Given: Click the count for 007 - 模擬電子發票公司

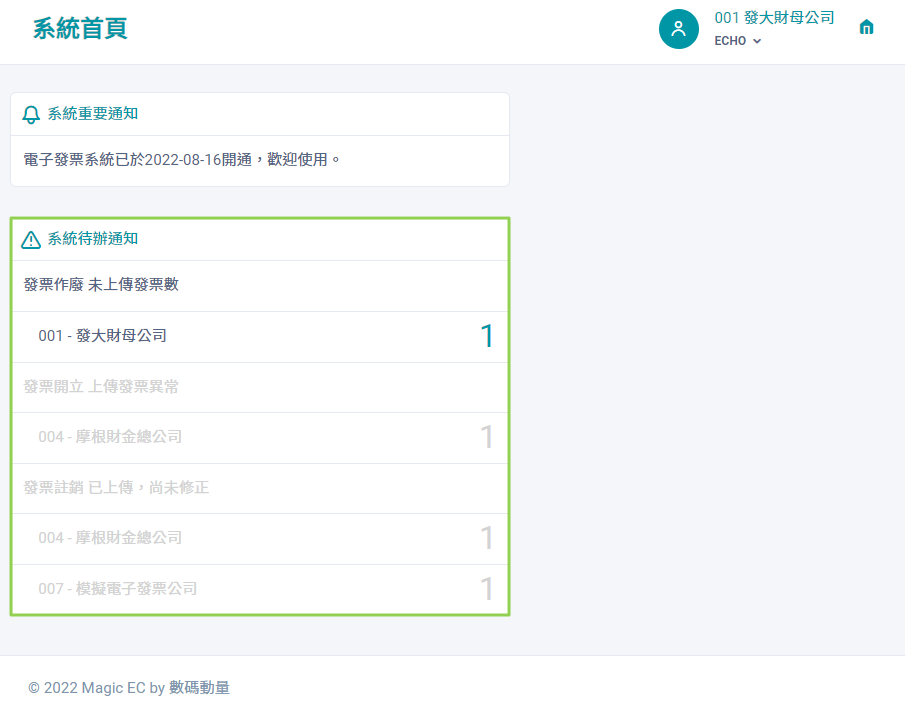Looking at the screenshot, I should click(x=487, y=589).
